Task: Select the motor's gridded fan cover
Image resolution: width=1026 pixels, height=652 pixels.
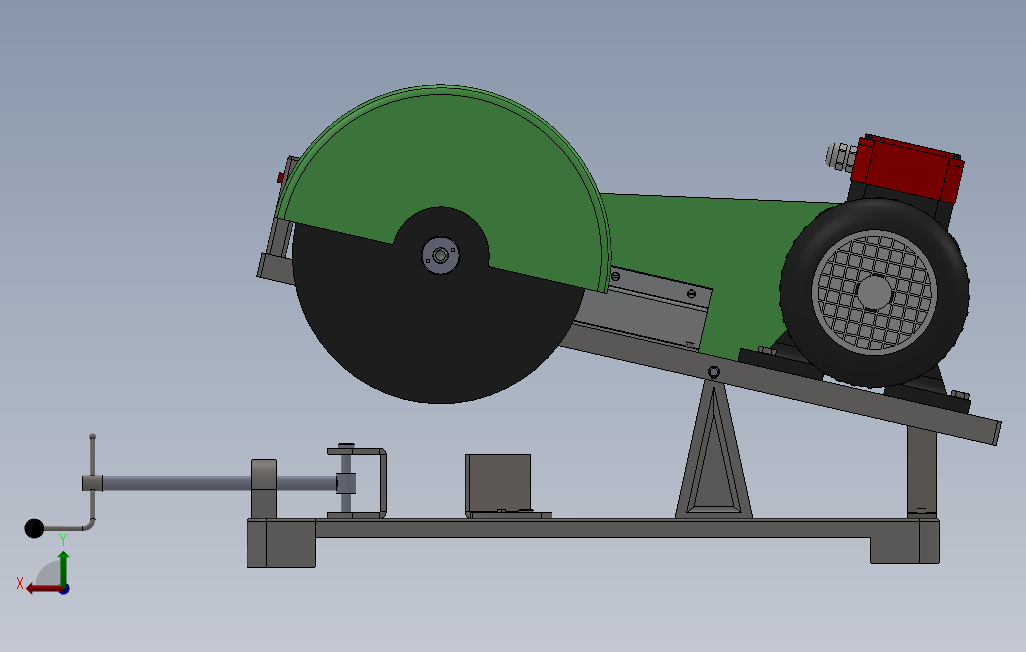Action: tap(874, 293)
